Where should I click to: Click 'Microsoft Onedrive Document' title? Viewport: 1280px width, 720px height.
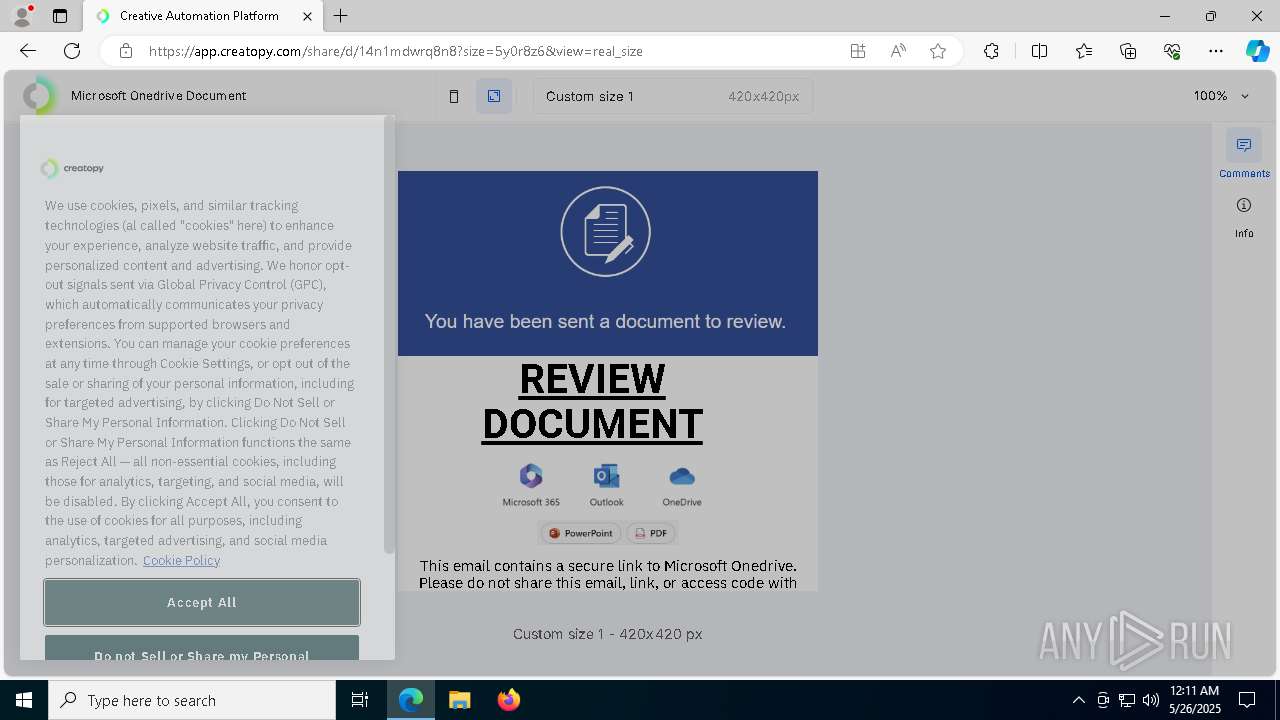[x=158, y=96]
